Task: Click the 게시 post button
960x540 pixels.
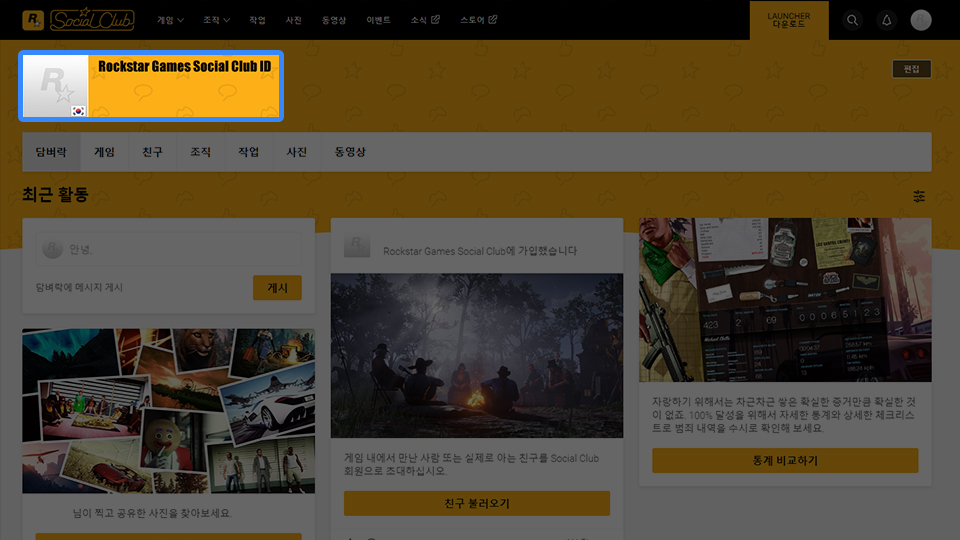Action: pyautogui.click(x=277, y=288)
